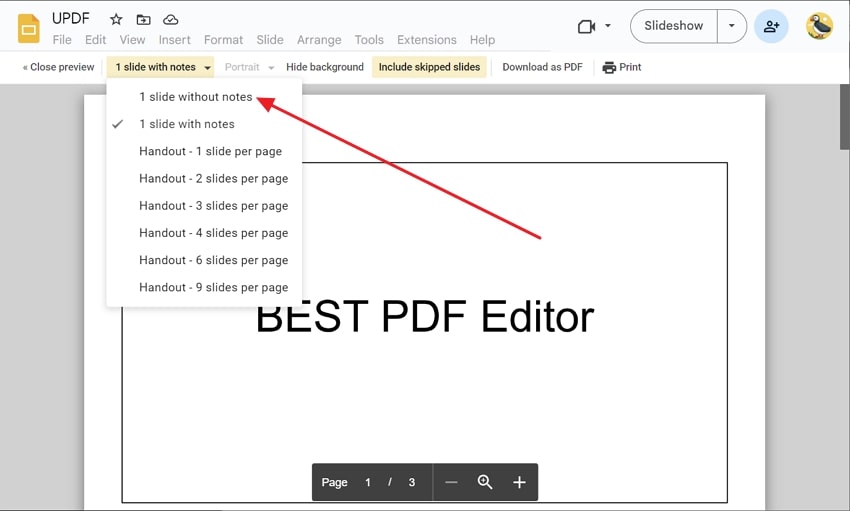Open the account profile avatar
Image resolution: width=850 pixels, height=511 pixels.
(x=819, y=26)
